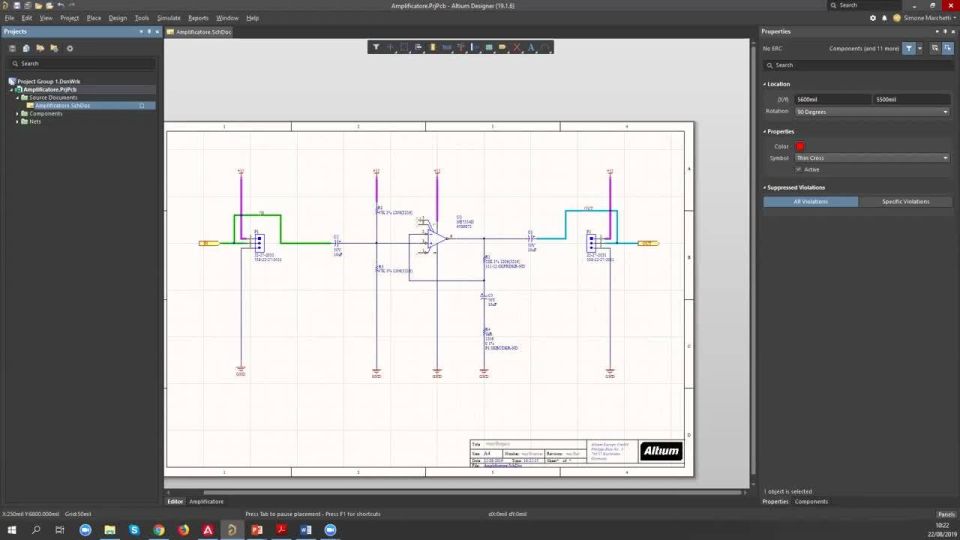
Task: Click the green sheet symbol icon in Active Bar
Action: tap(489, 47)
